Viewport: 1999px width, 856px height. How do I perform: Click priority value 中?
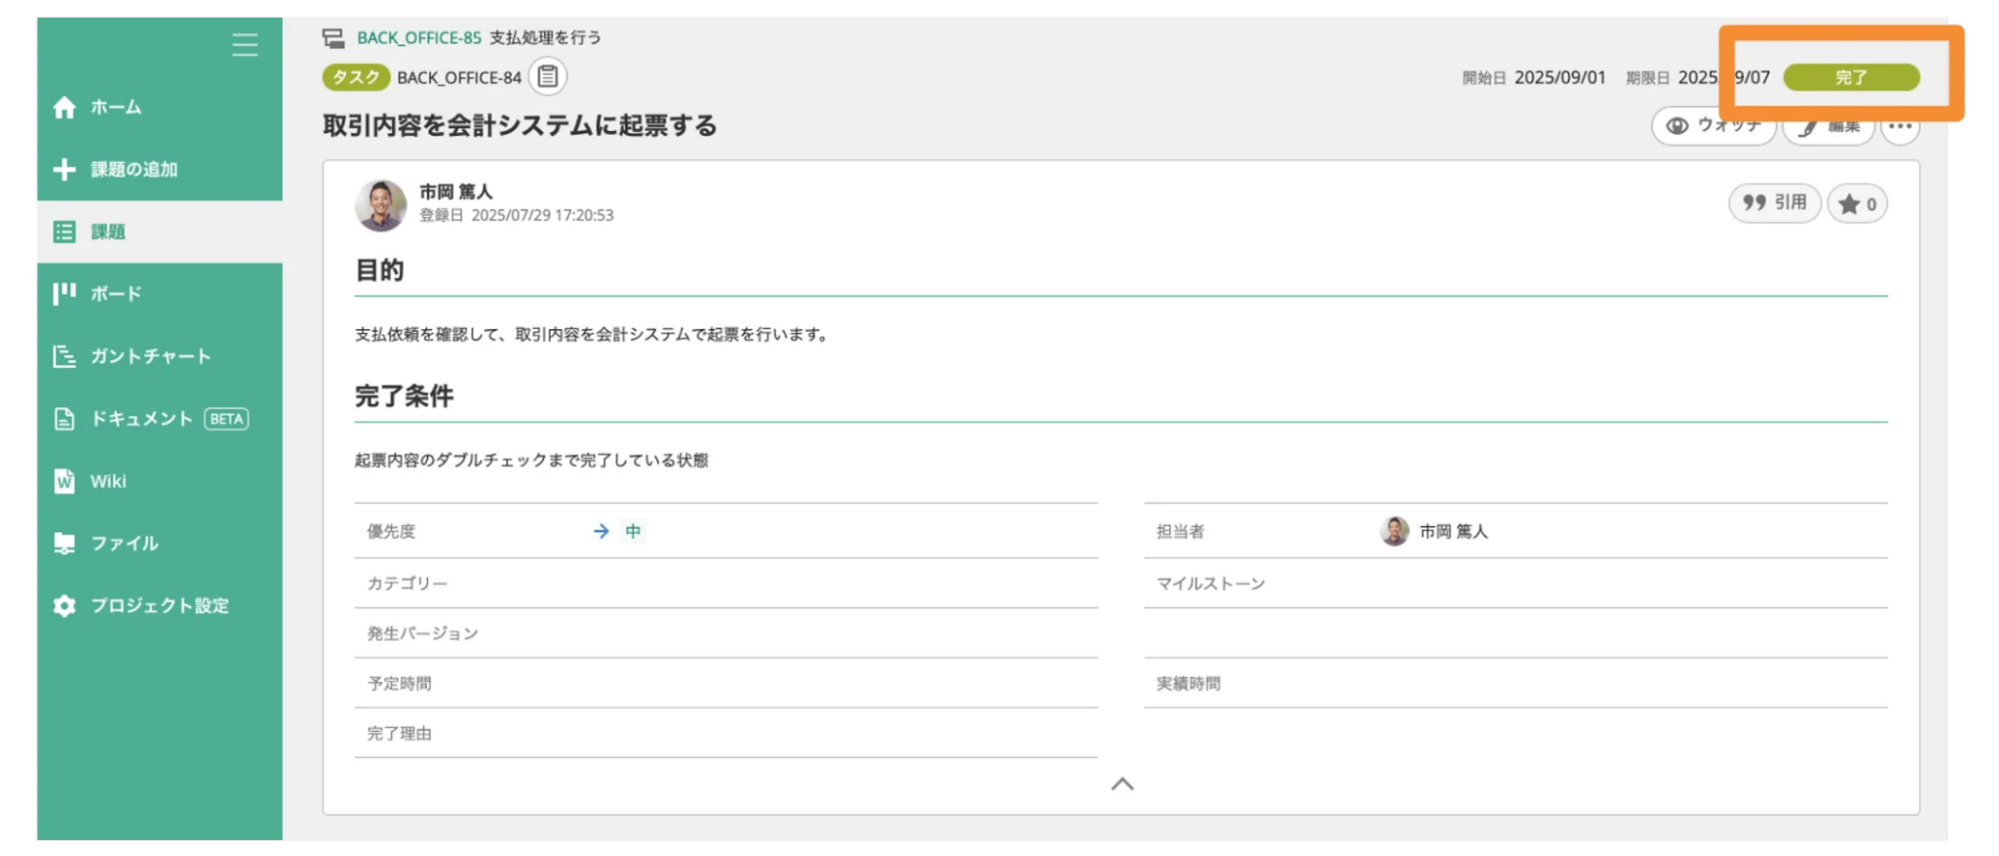pos(633,531)
